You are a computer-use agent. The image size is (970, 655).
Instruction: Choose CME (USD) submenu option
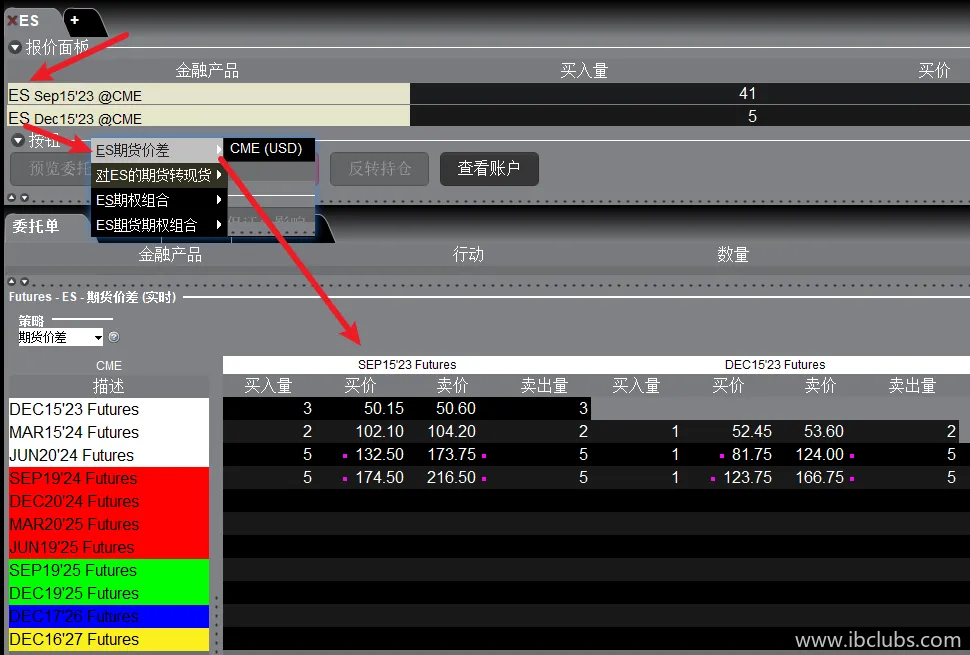pos(265,148)
